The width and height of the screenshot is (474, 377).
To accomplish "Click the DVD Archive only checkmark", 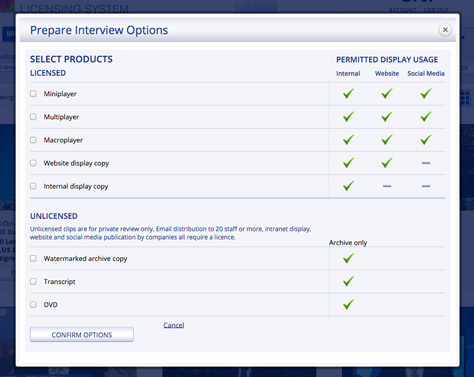I will point(348,304).
